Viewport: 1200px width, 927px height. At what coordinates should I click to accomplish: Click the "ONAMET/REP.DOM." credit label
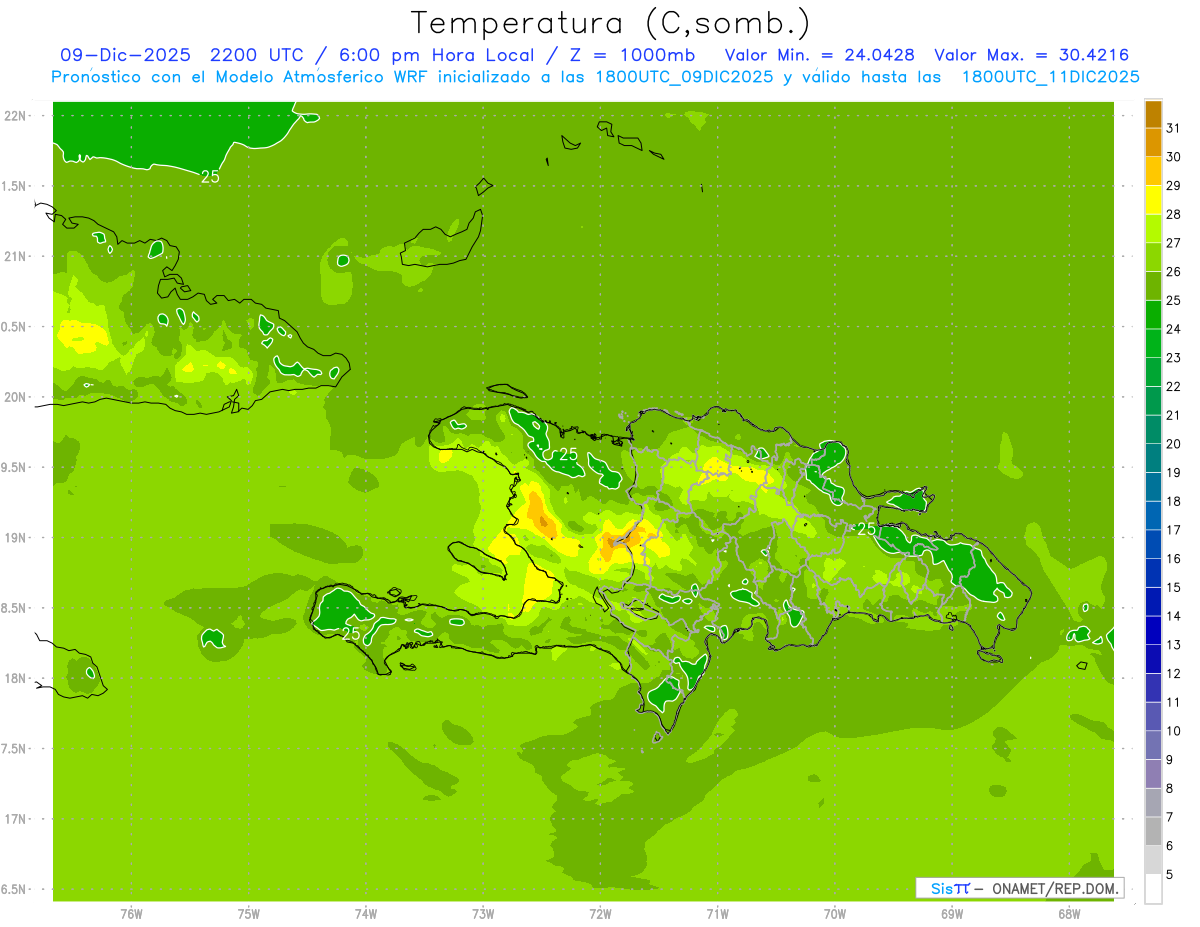1057,888
